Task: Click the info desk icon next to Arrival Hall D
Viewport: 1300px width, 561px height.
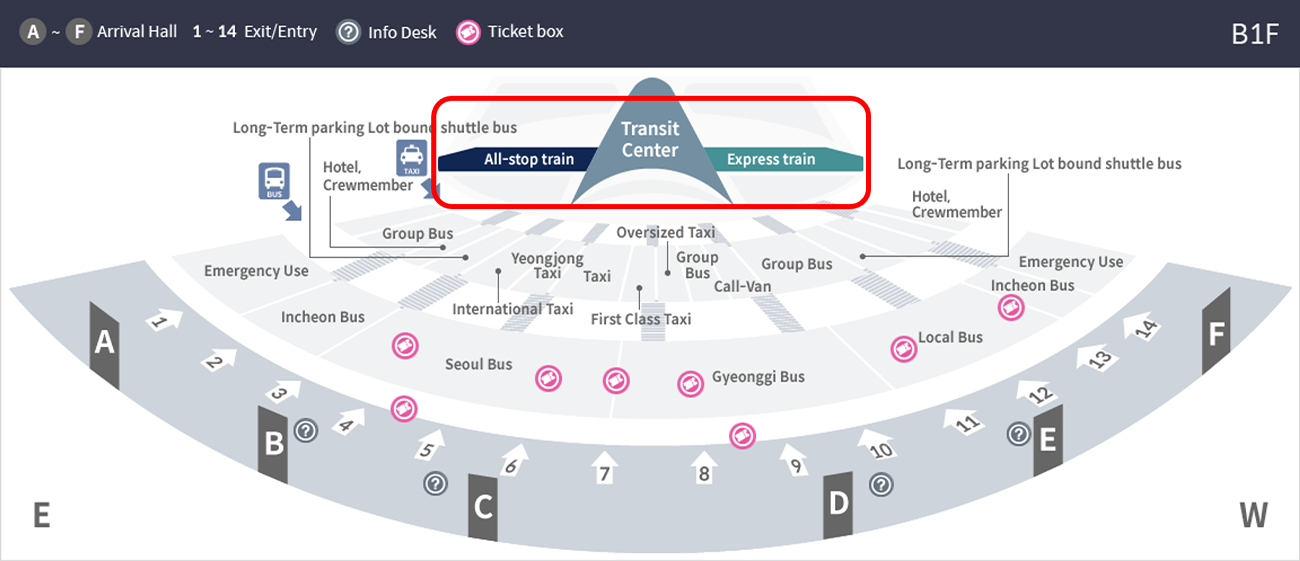Action: (880, 485)
